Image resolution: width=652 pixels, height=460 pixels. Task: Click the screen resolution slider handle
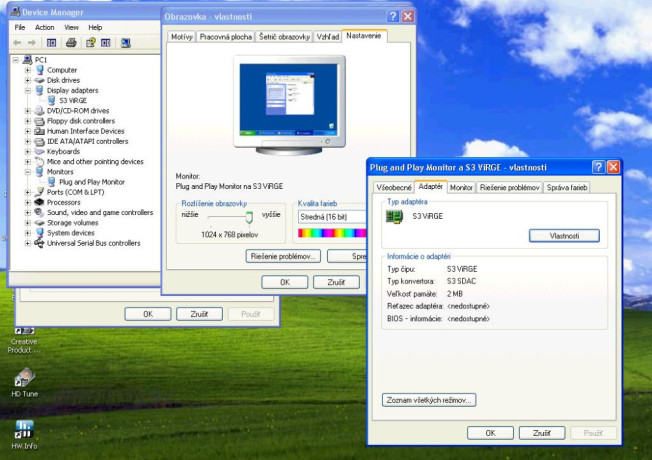249,217
